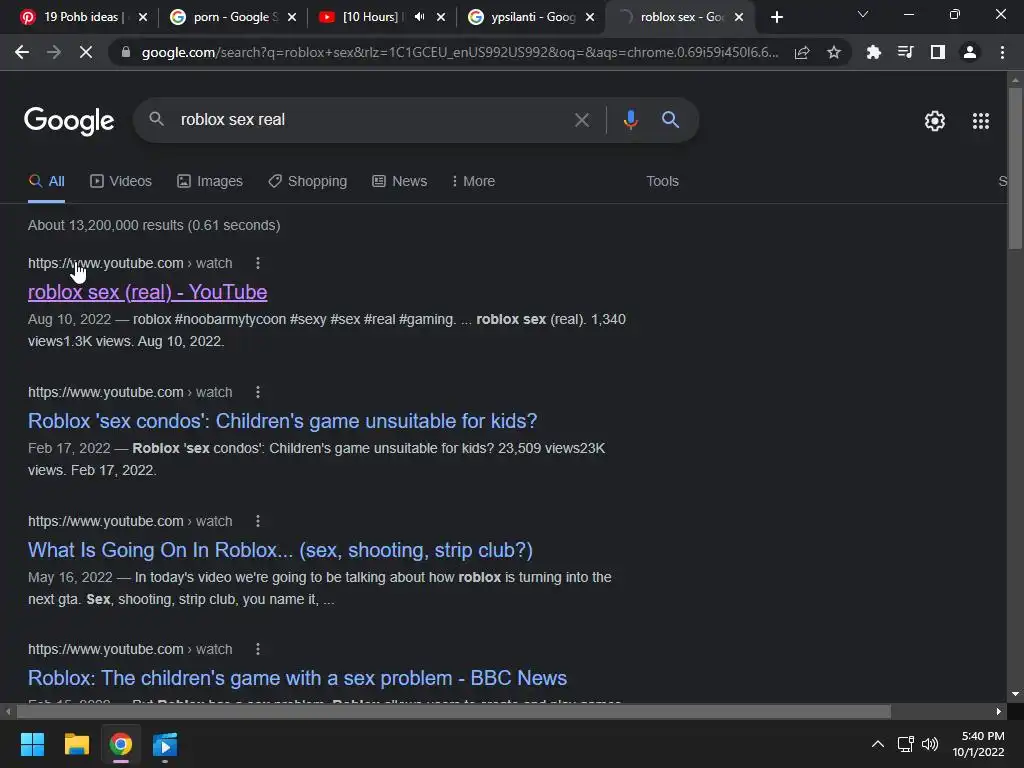
Task: Mute the 10 Hours YouTube tab audio
Action: pos(420,17)
